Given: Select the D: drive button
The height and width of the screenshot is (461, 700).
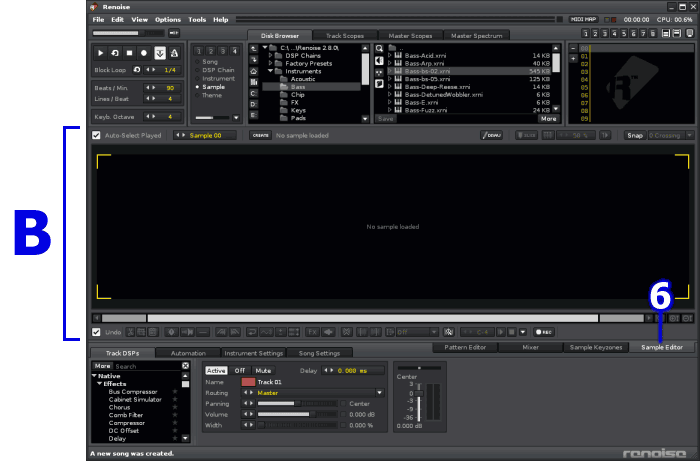Looking at the screenshot, I should [x=254, y=104].
